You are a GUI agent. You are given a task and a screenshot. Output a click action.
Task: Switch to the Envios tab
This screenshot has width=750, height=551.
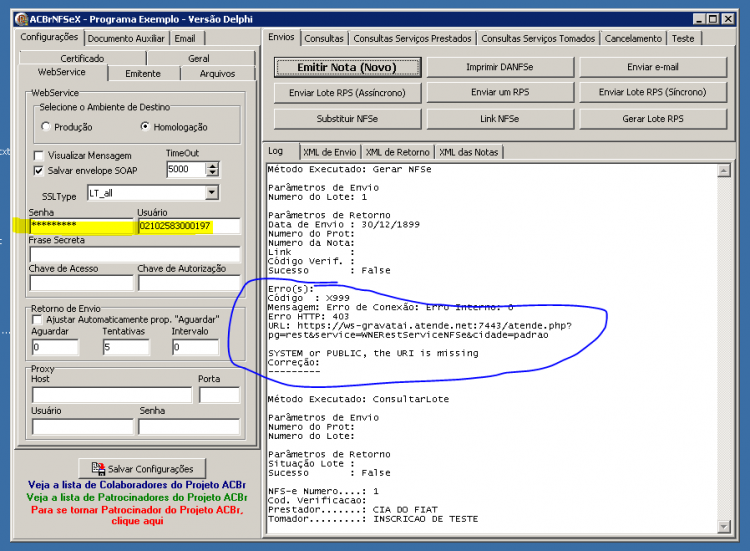point(281,37)
